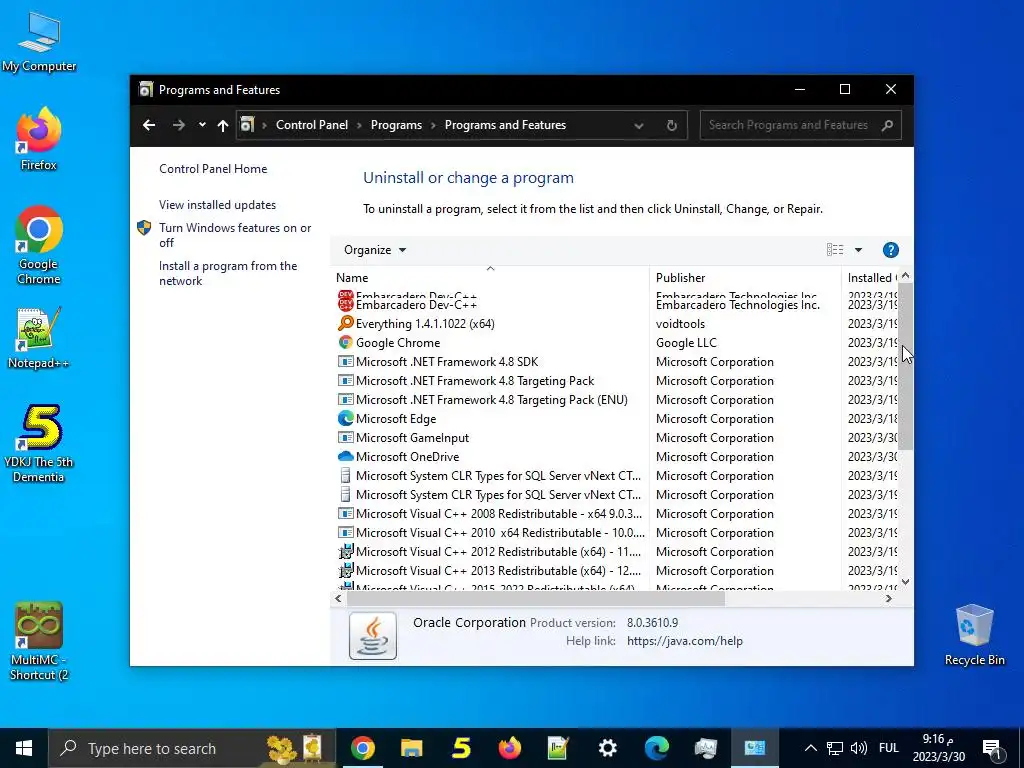Click the Java program icon in details pane
1024x768 pixels.
[x=373, y=635]
